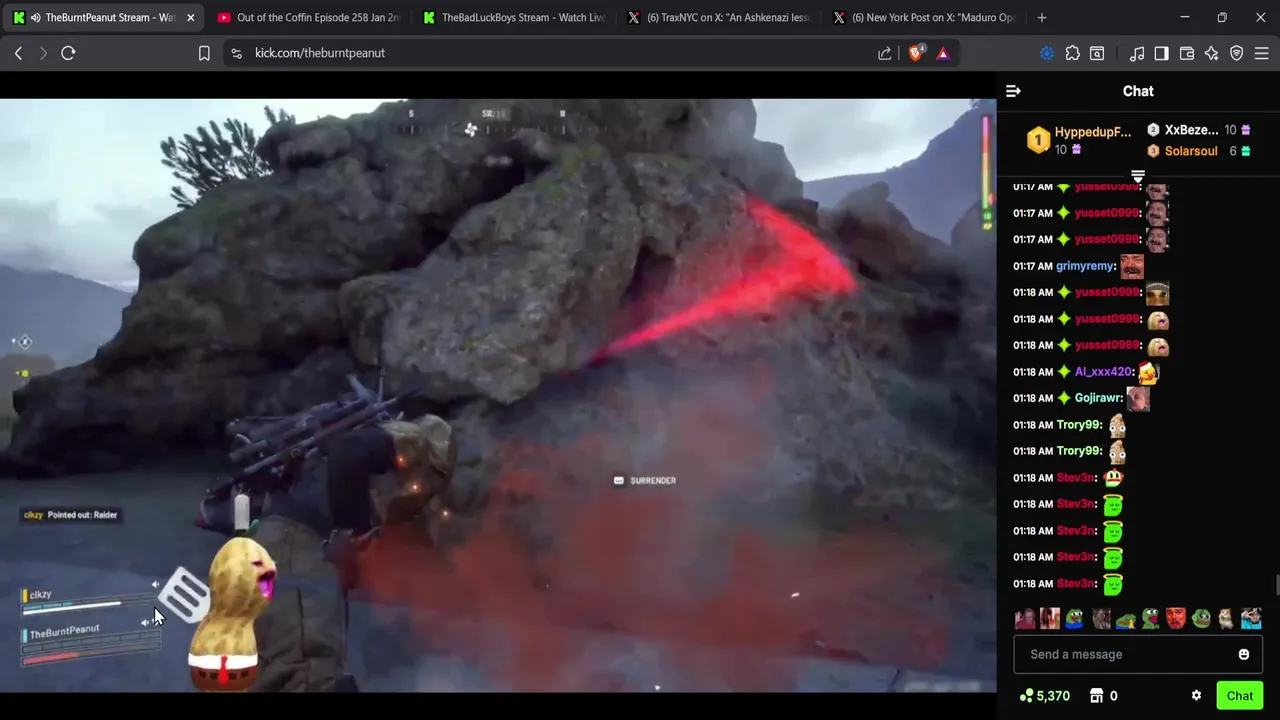Click the grimyremy username in chat
Image resolution: width=1280 pixels, height=720 pixels.
(1085, 266)
